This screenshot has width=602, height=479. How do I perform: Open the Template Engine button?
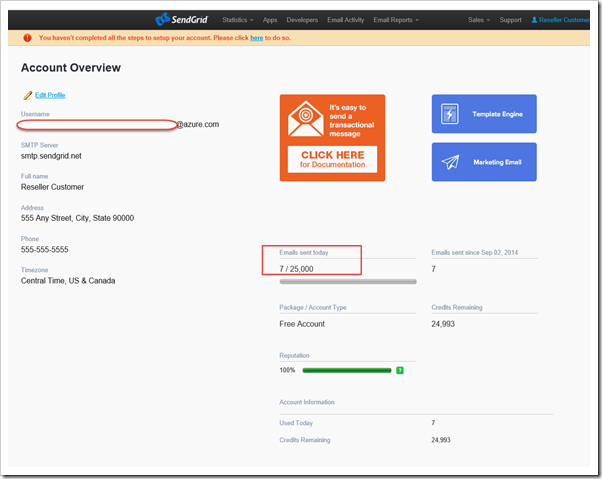pos(484,114)
